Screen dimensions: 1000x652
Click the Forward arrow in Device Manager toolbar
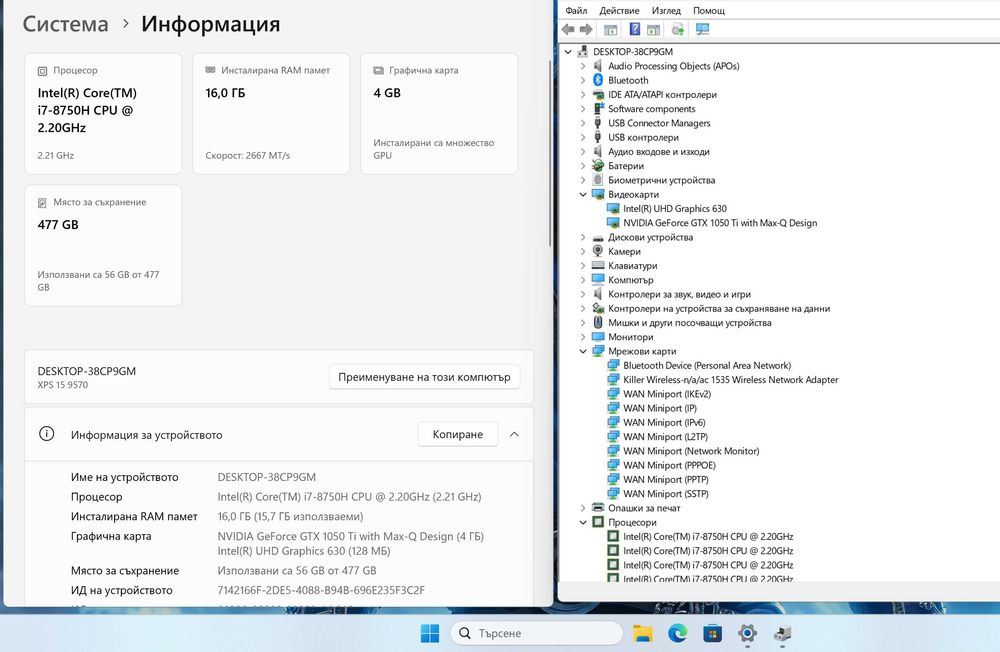[x=586, y=29]
